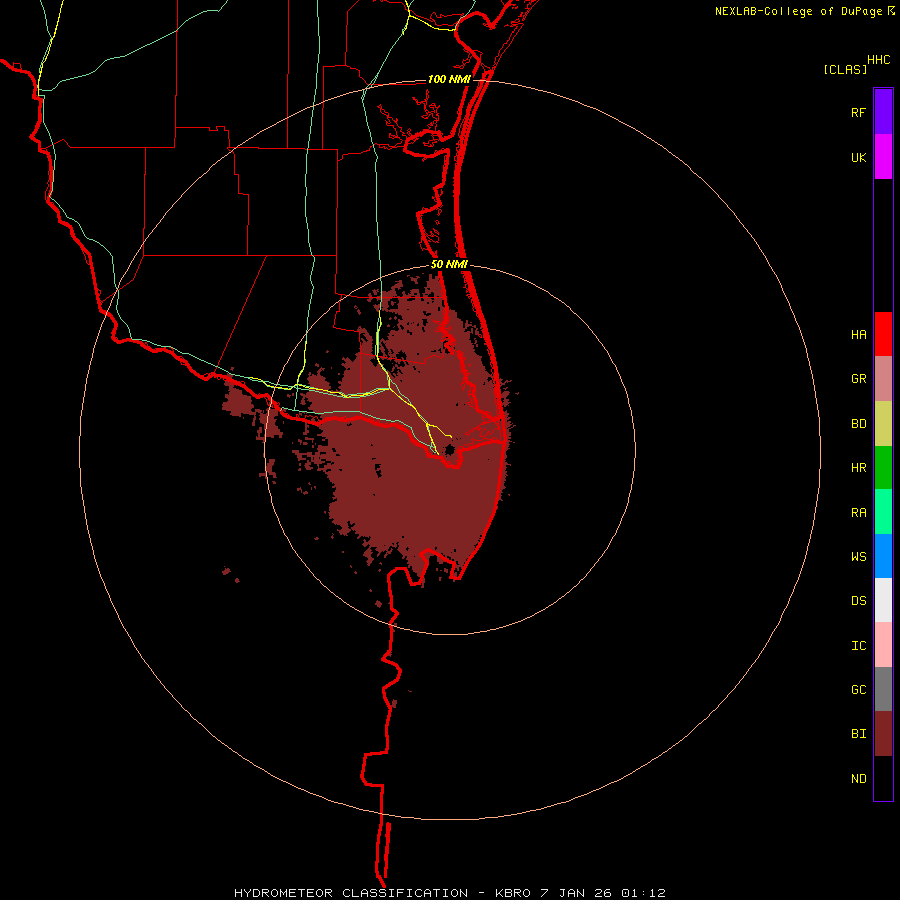
Task: Click the HYDROMETEOR CLASSIFICATION title text
Action: point(351,893)
